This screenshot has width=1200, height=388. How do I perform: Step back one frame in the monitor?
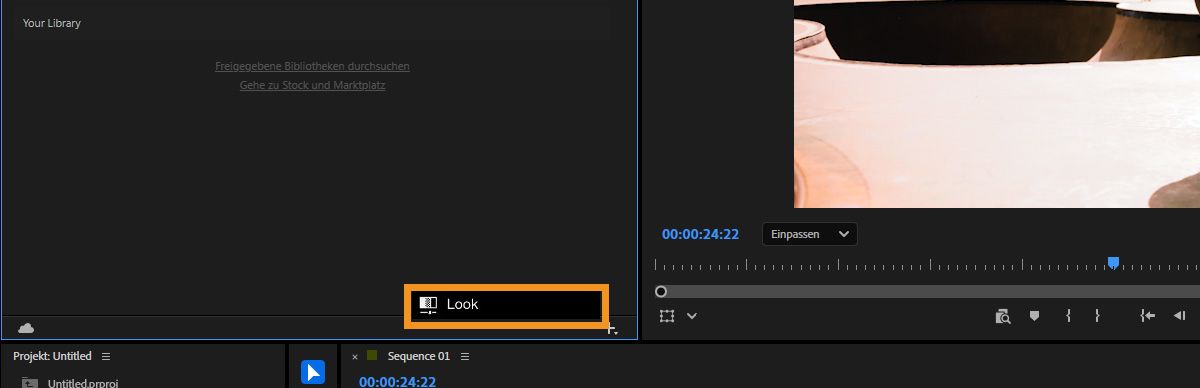(1180, 316)
